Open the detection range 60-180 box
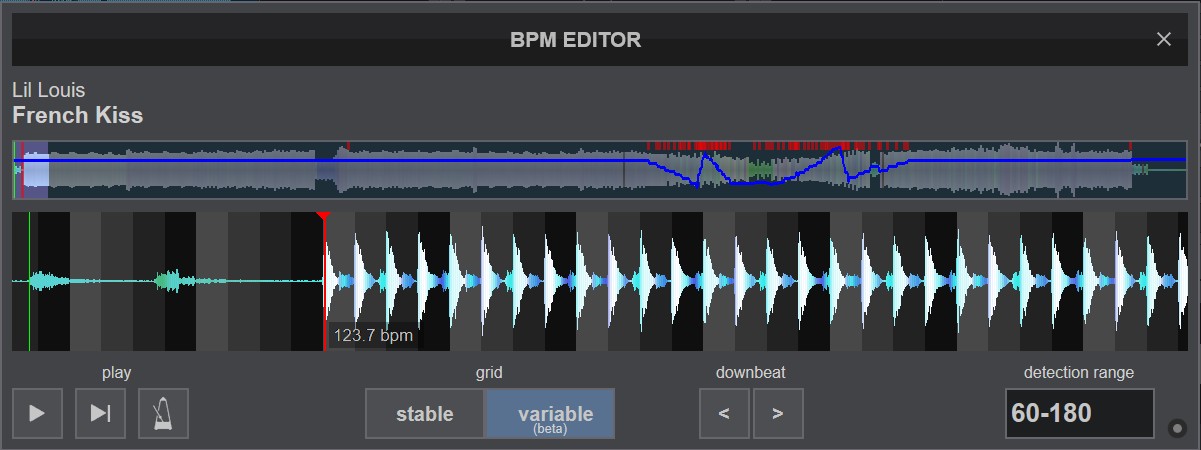 coord(1079,414)
